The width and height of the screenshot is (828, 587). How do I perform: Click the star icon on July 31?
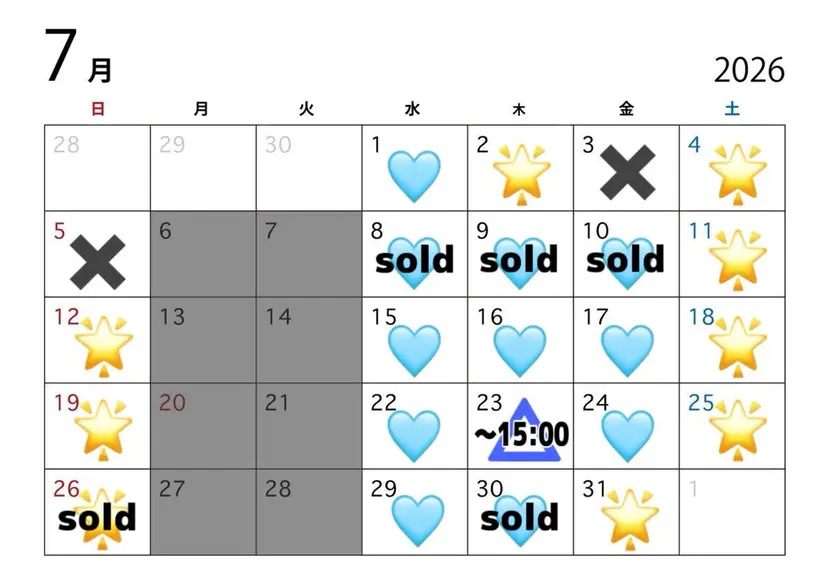[x=629, y=519]
